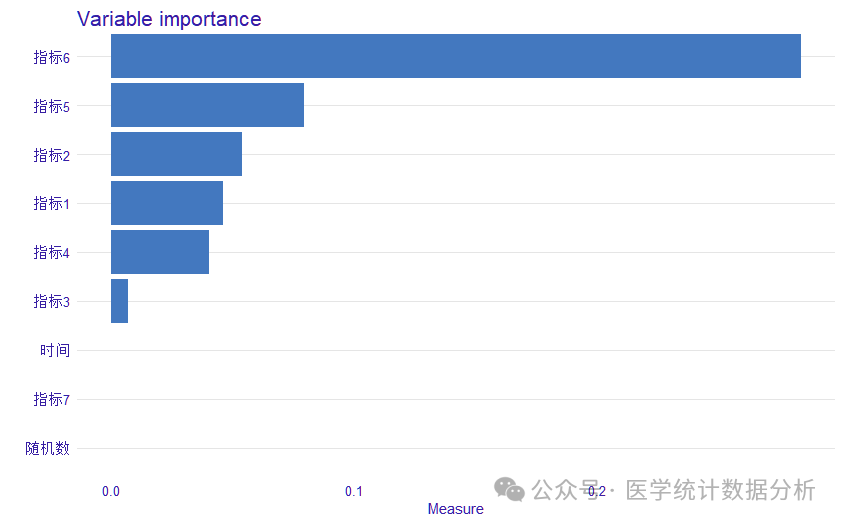Screen dimensions: 843x524
Task: Click the 指标5 axis label
Action: tap(52, 106)
